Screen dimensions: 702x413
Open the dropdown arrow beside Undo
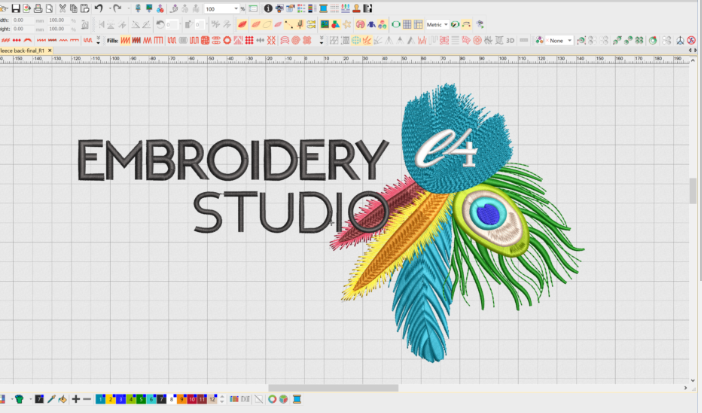(x=109, y=9)
